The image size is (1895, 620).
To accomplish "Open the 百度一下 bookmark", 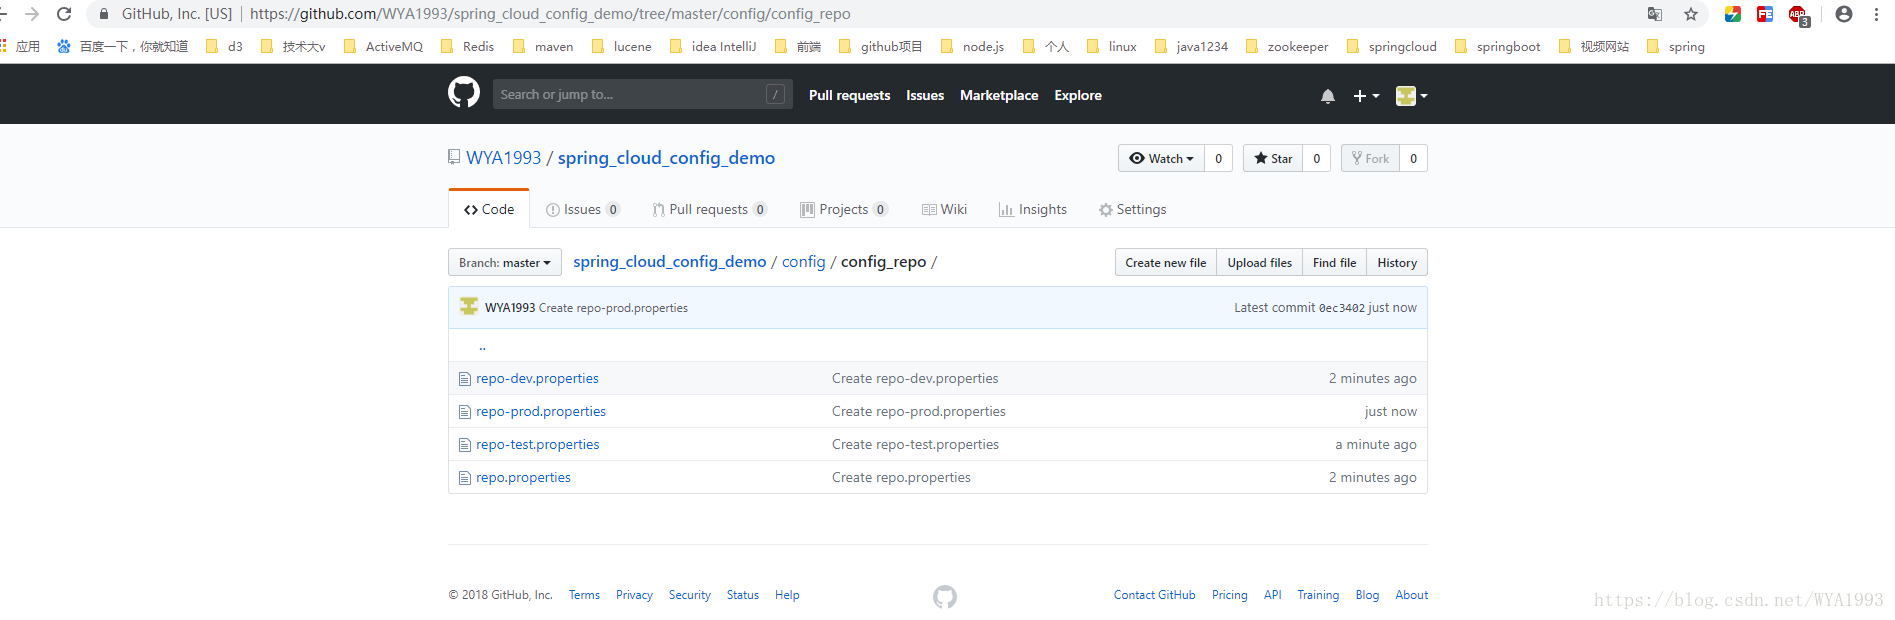I will coord(123,46).
